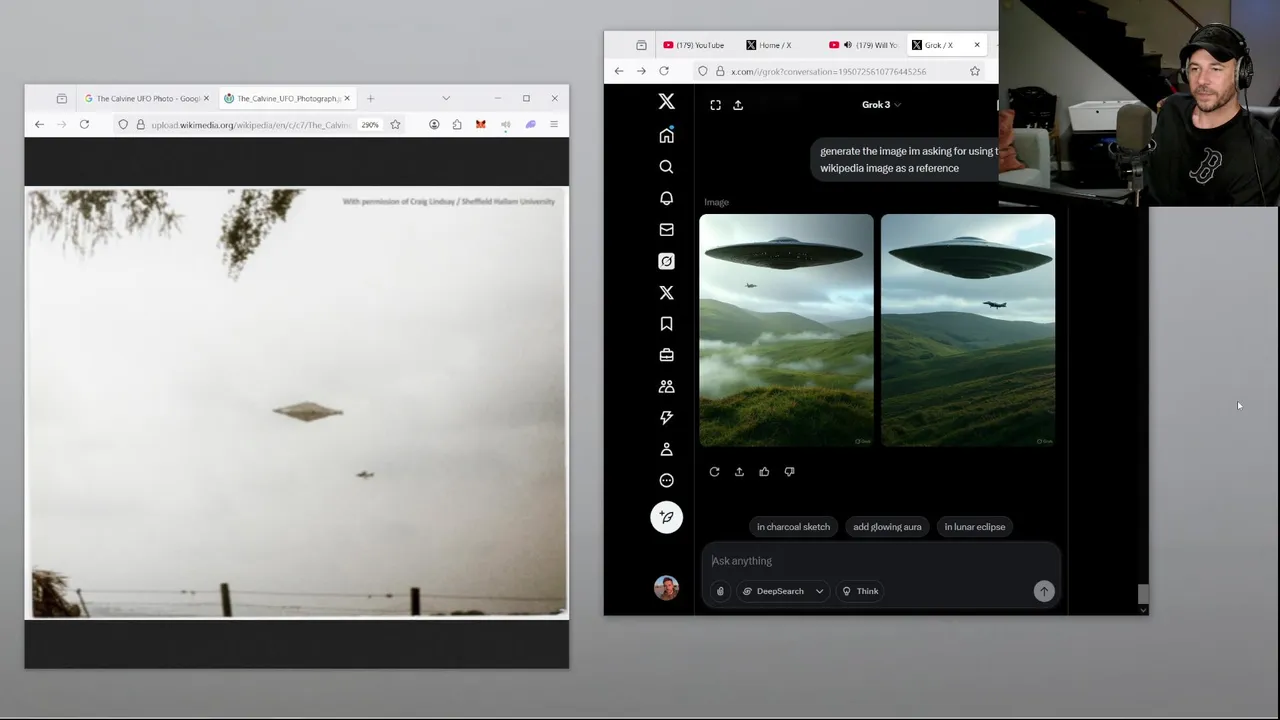
Task: Switch to (179) Will Yo... YouTube tab
Action: pyautogui.click(x=863, y=45)
